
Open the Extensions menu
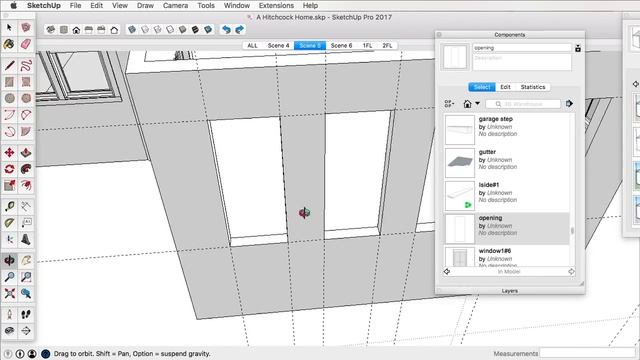click(x=276, y=5)
